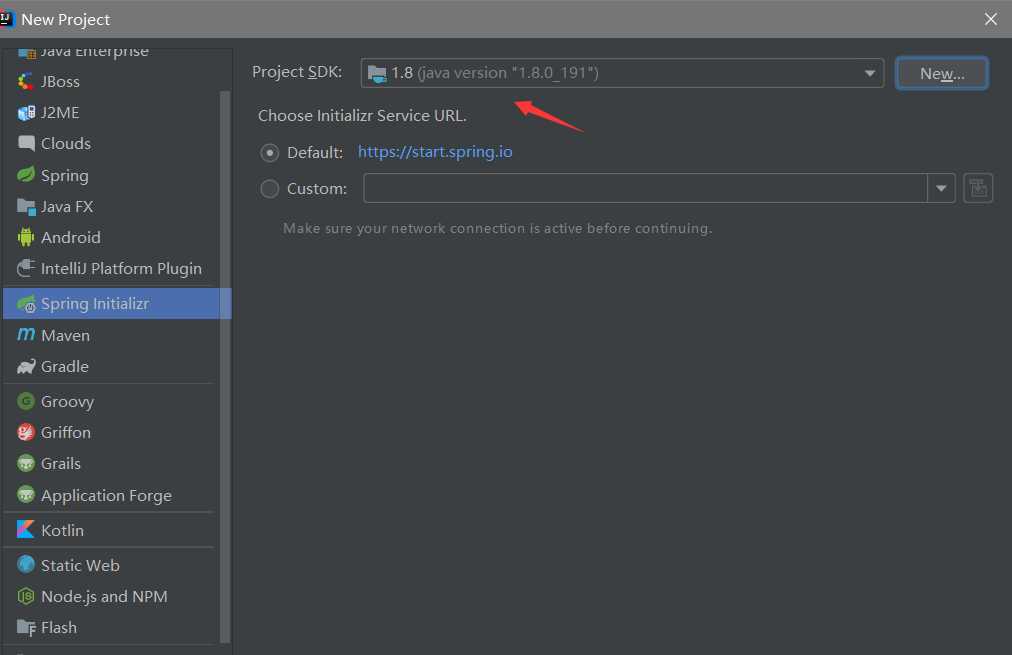Open the https://start.spring.io link
The height and width of the screenshot is (655, 1012).
coord(435,152)
